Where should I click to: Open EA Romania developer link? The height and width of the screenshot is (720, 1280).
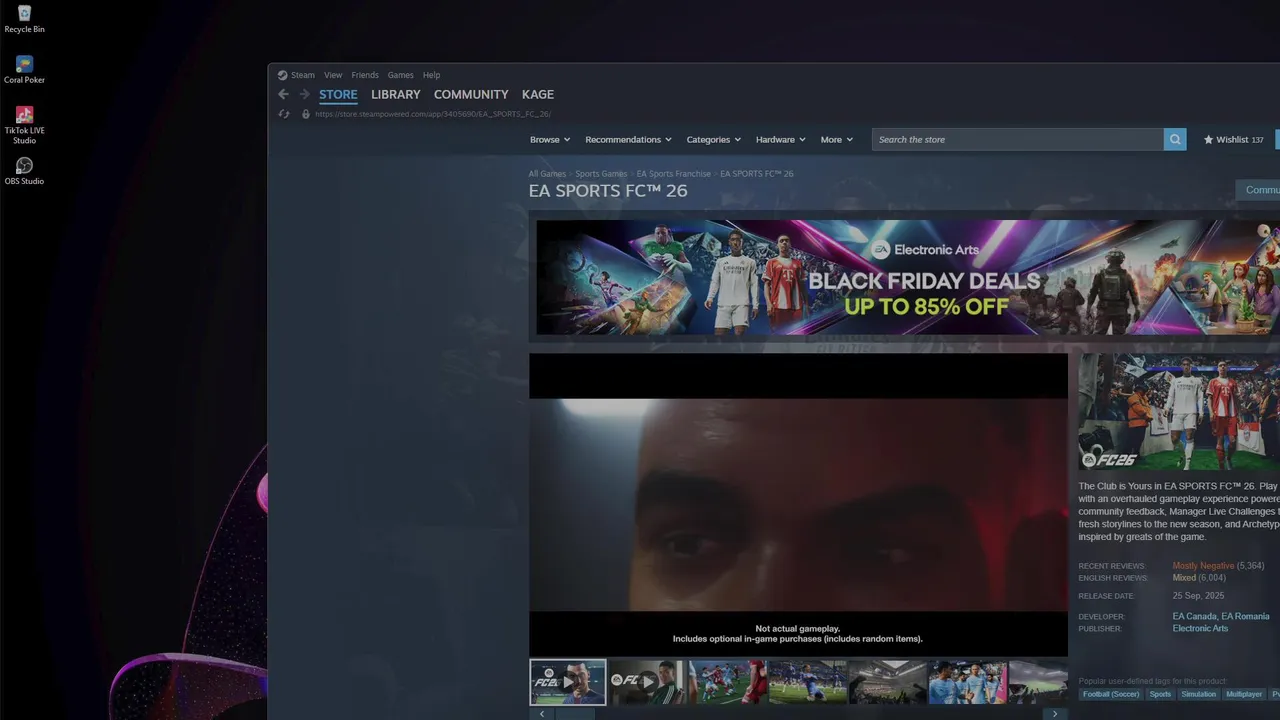(x=1245, y=617)
